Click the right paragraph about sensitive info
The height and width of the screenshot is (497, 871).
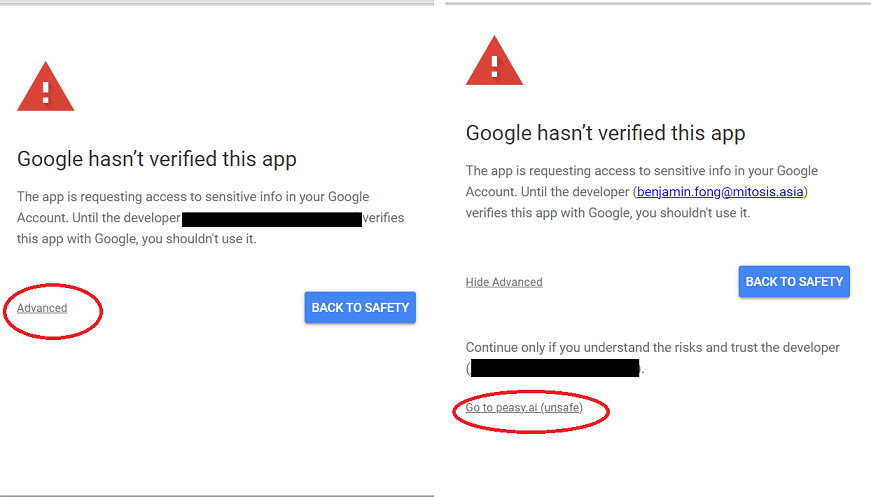tap(642, 192)
